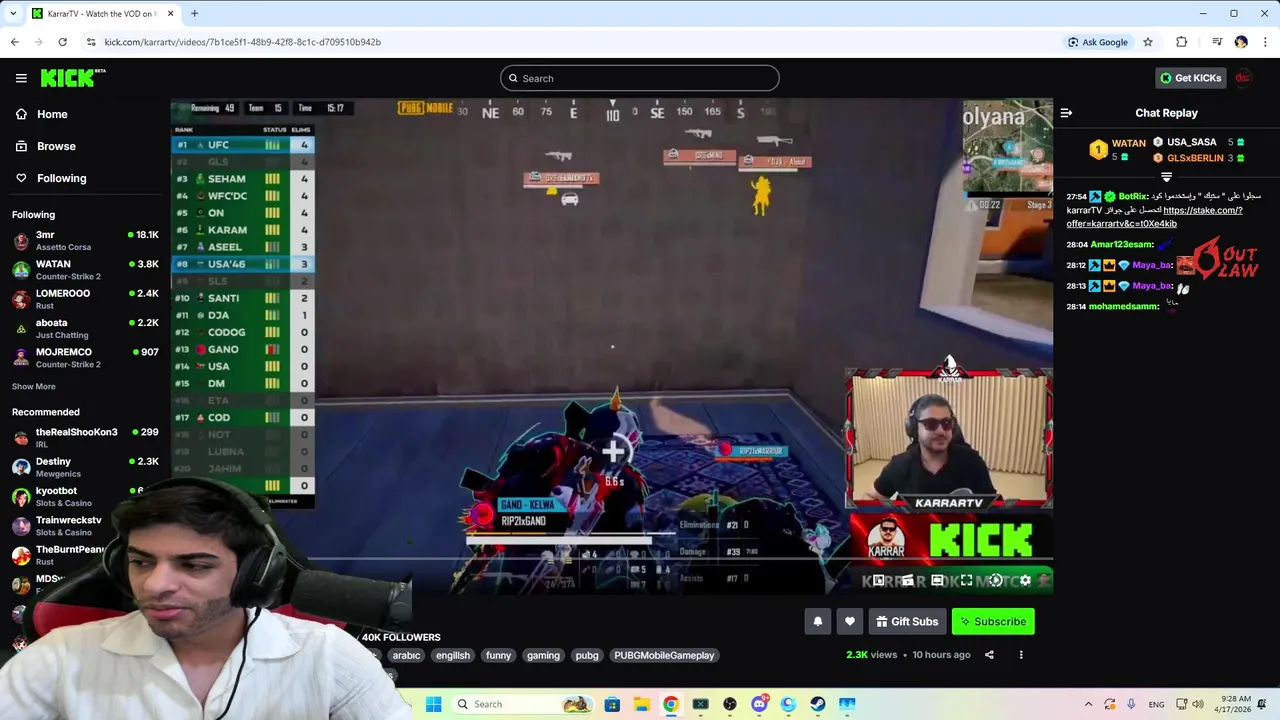This screenshot has height=720, width=1280.
Task: Open mohamedsamm's chat profile
Action: (1123, 306)
